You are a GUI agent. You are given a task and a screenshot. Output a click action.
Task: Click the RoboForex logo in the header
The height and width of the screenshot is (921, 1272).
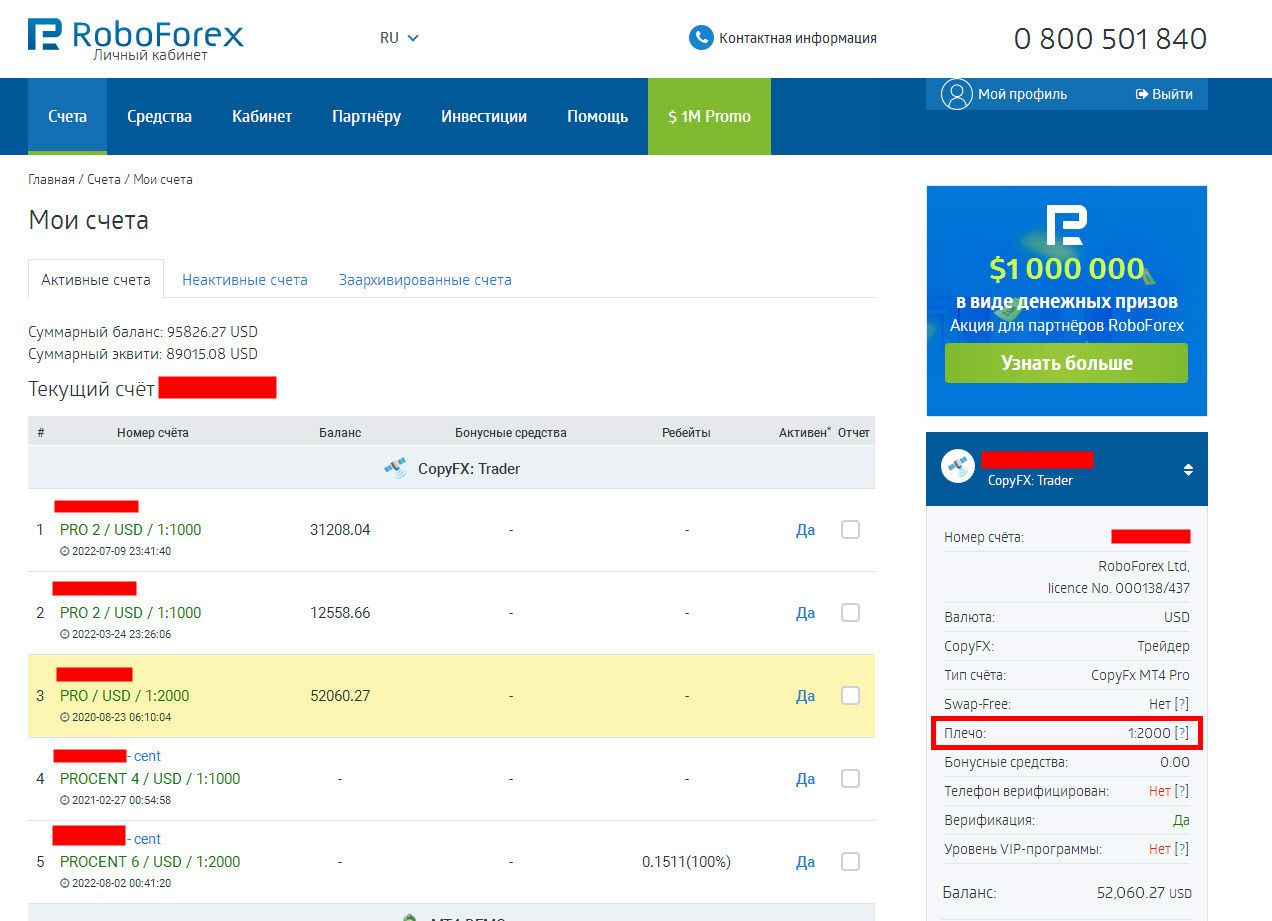[136, 39]
